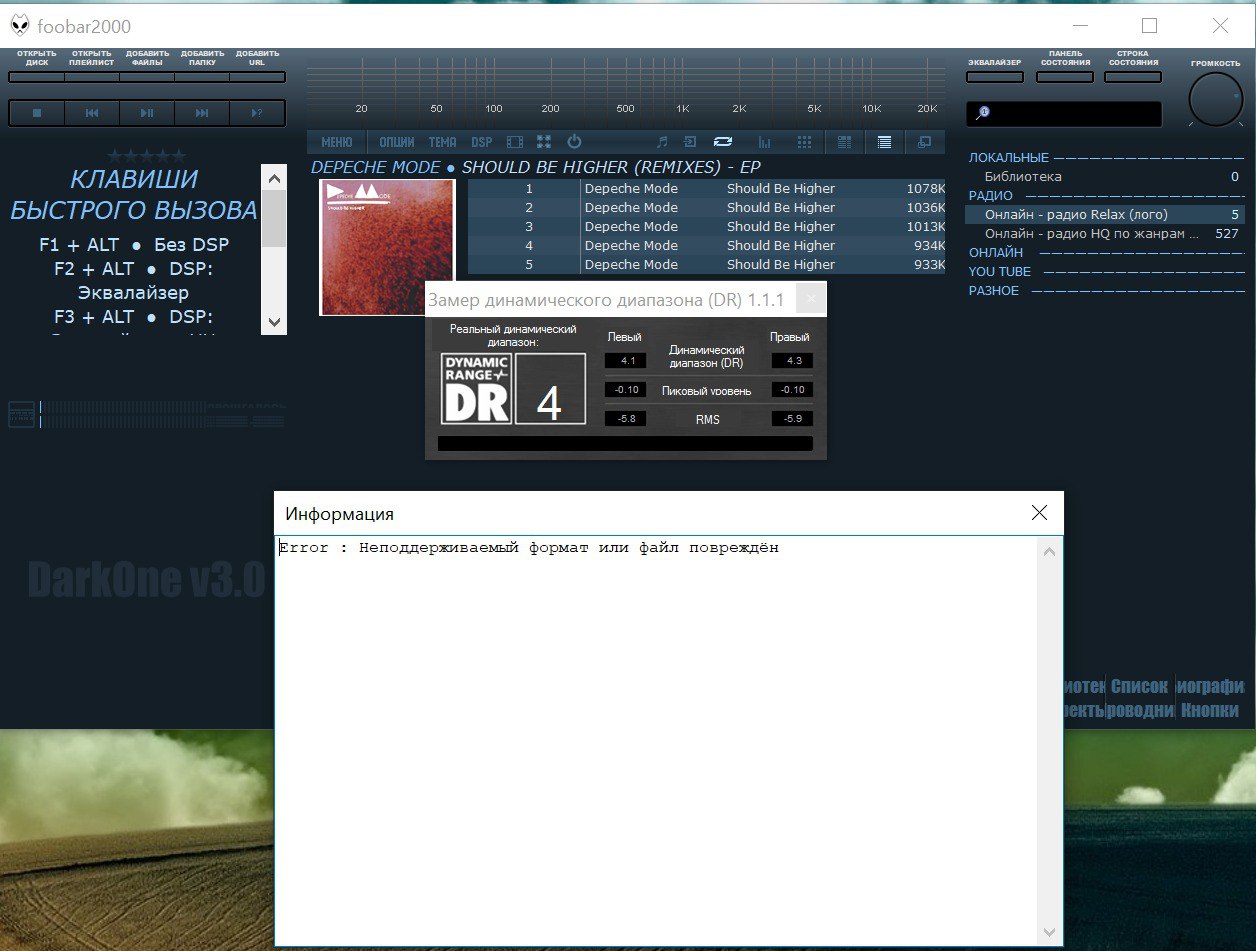
Task: Click the search field with magnifier icon
Action: (x=1064, y=113)
